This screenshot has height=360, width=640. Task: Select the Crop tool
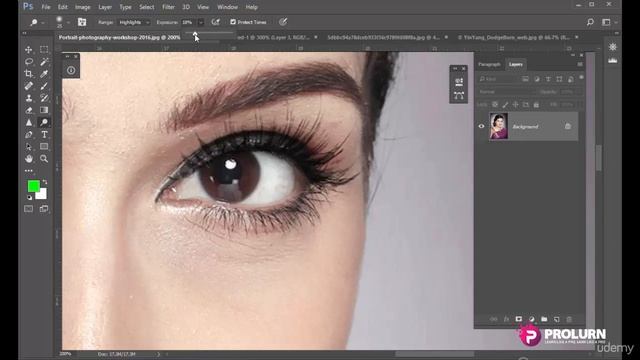click(x=29, y=74)
